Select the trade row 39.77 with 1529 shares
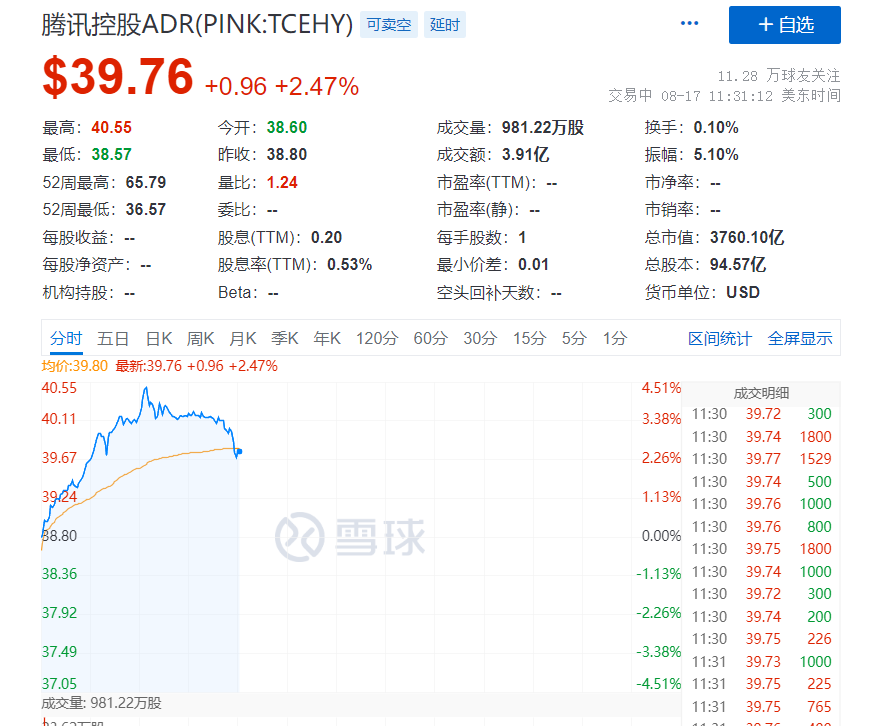The image size is (878, 726). (761, 459)
